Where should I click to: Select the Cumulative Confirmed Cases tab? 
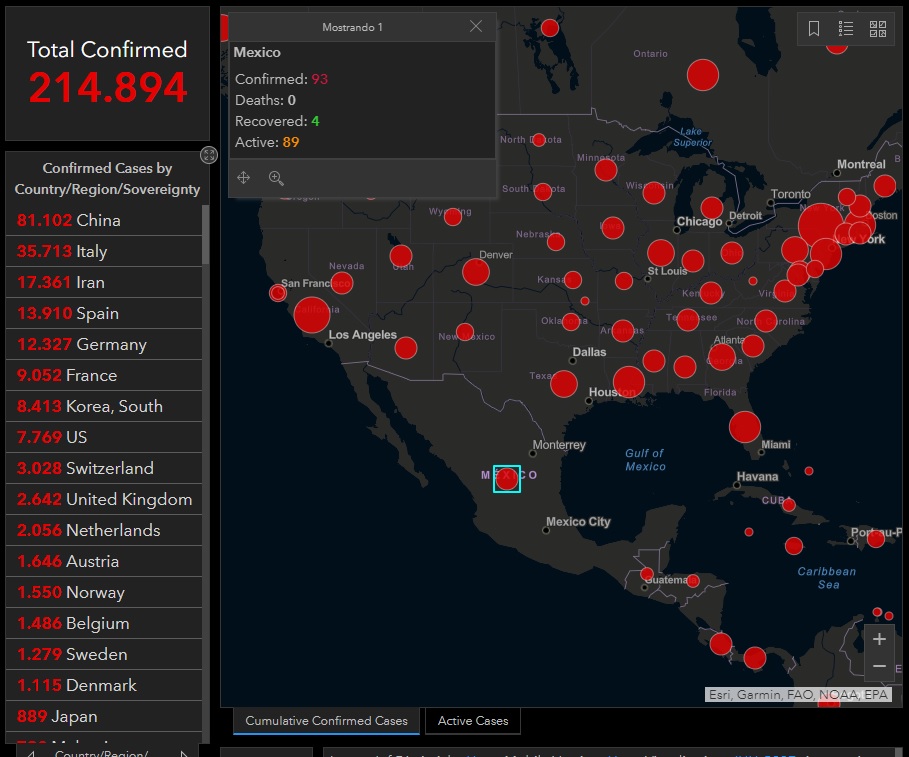point(326,720)
